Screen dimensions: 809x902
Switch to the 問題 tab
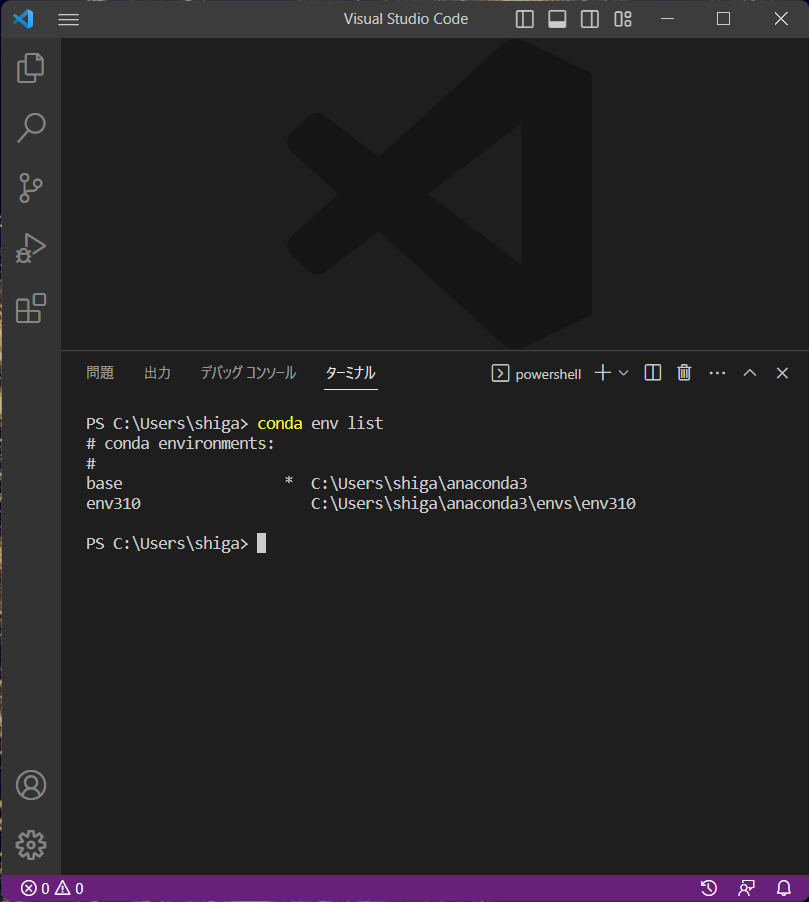click(100, 373)
